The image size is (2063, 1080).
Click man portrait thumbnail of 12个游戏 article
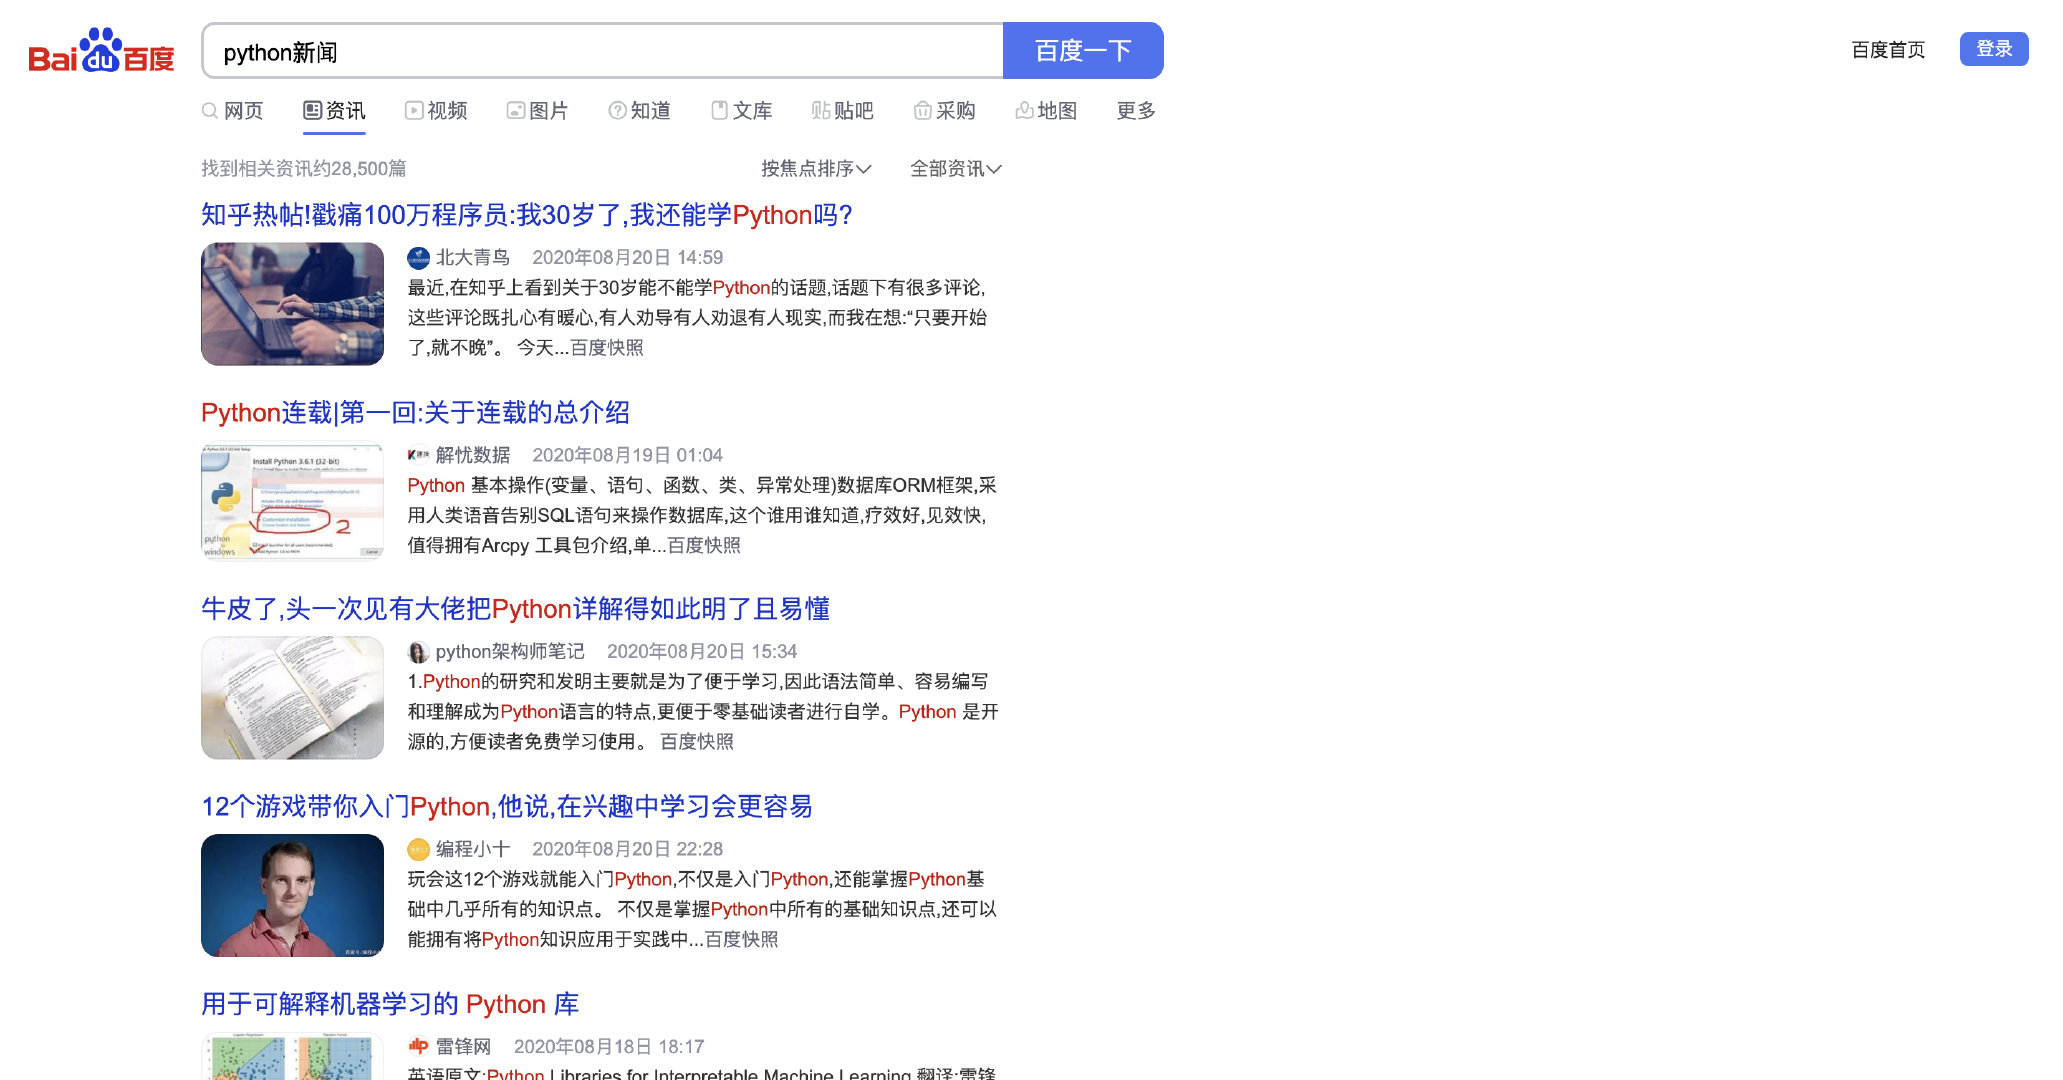(x=292, y=895)
